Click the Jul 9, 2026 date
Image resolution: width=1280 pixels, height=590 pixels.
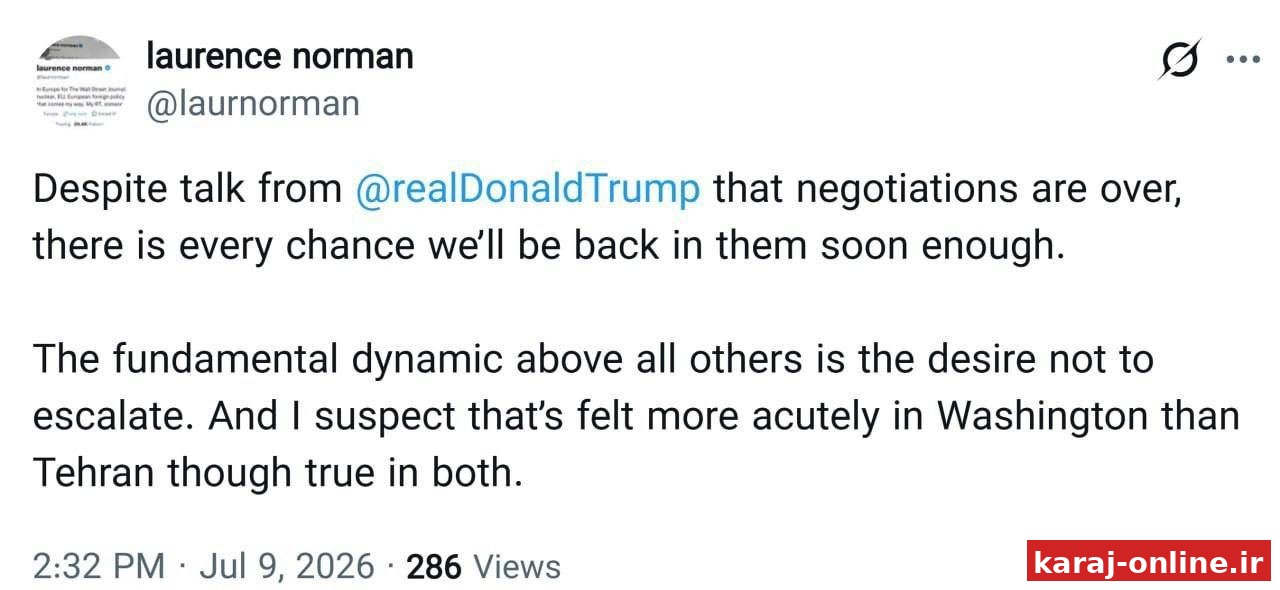287,566
